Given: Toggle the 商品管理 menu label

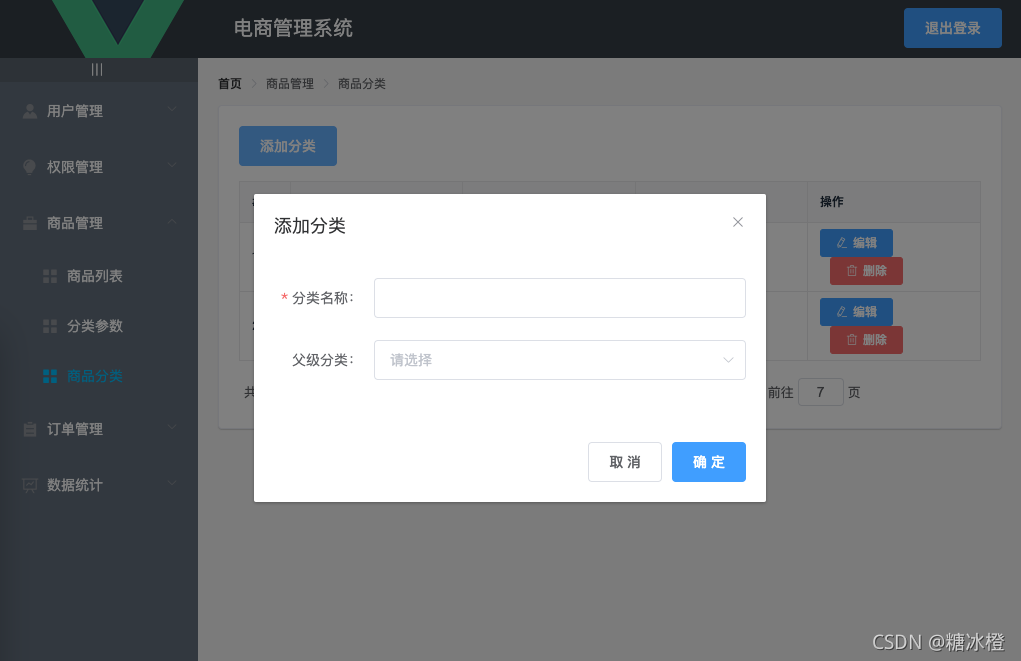Looking at the screenshot, I should click(74, 223).
